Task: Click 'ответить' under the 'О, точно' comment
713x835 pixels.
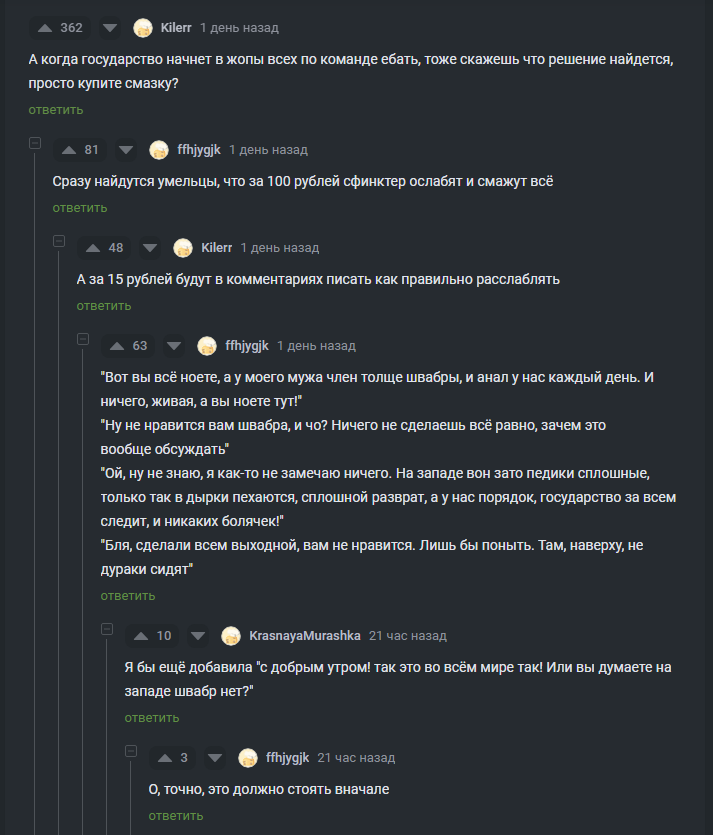Action: coord(176,816)
